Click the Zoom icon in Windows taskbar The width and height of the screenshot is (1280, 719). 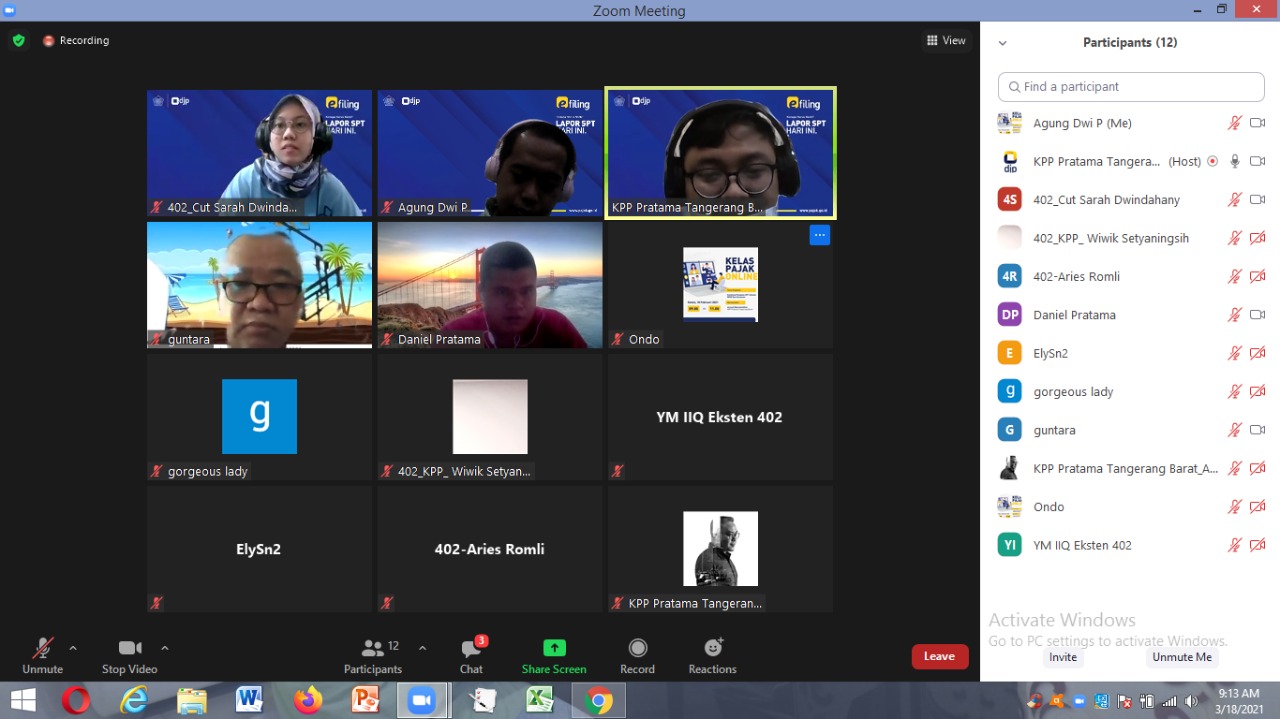(421, 701)
